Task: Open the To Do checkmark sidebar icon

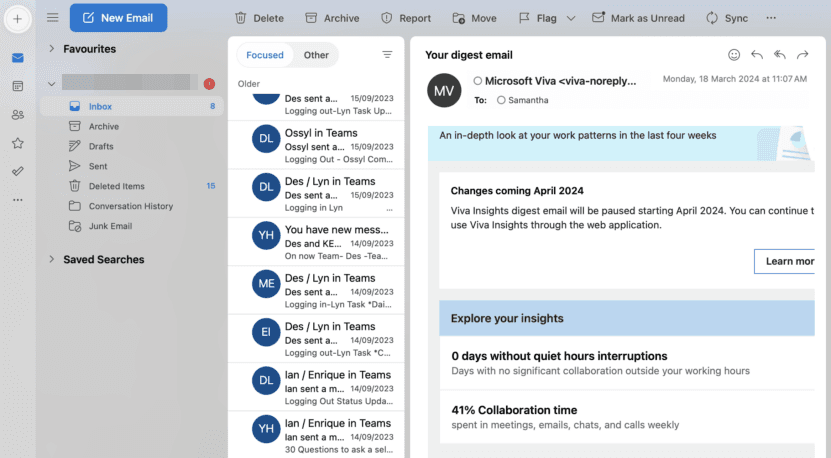Action: [17, 171]
